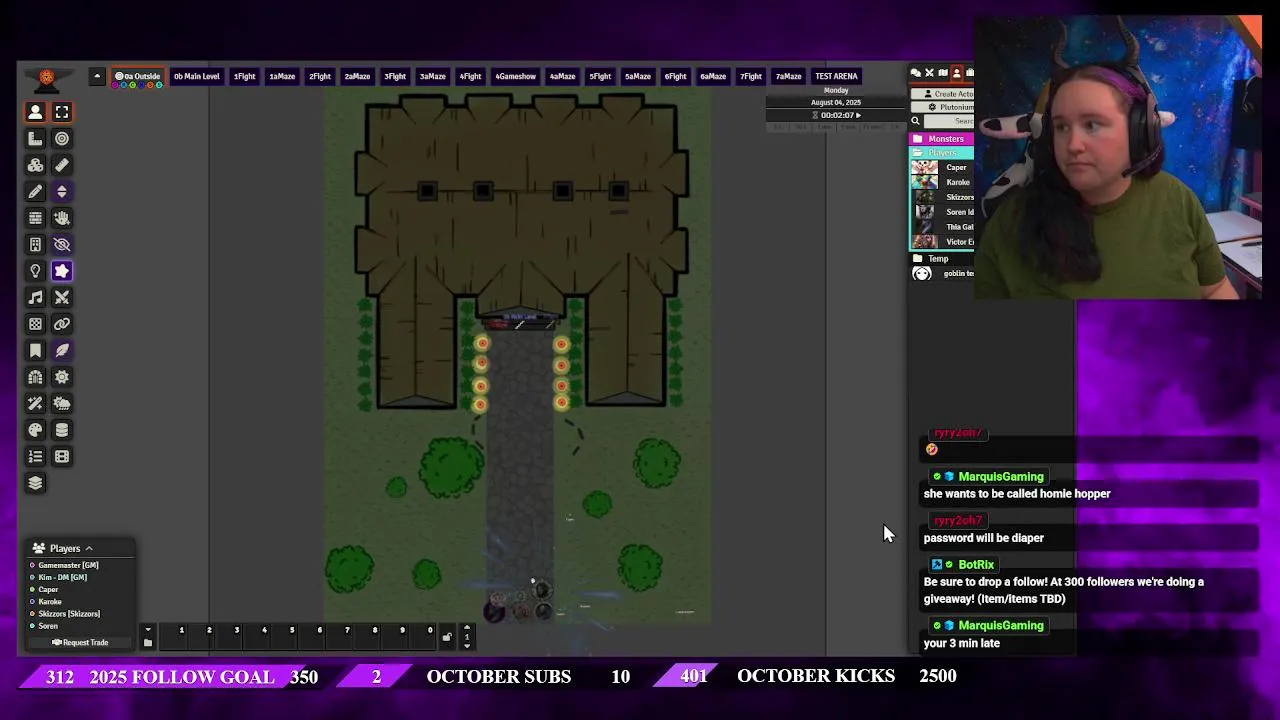This screenshot has width=1280, height=720.
Task: Activate the select-targets fullscreen-frame tool
Action: [62, 112]
